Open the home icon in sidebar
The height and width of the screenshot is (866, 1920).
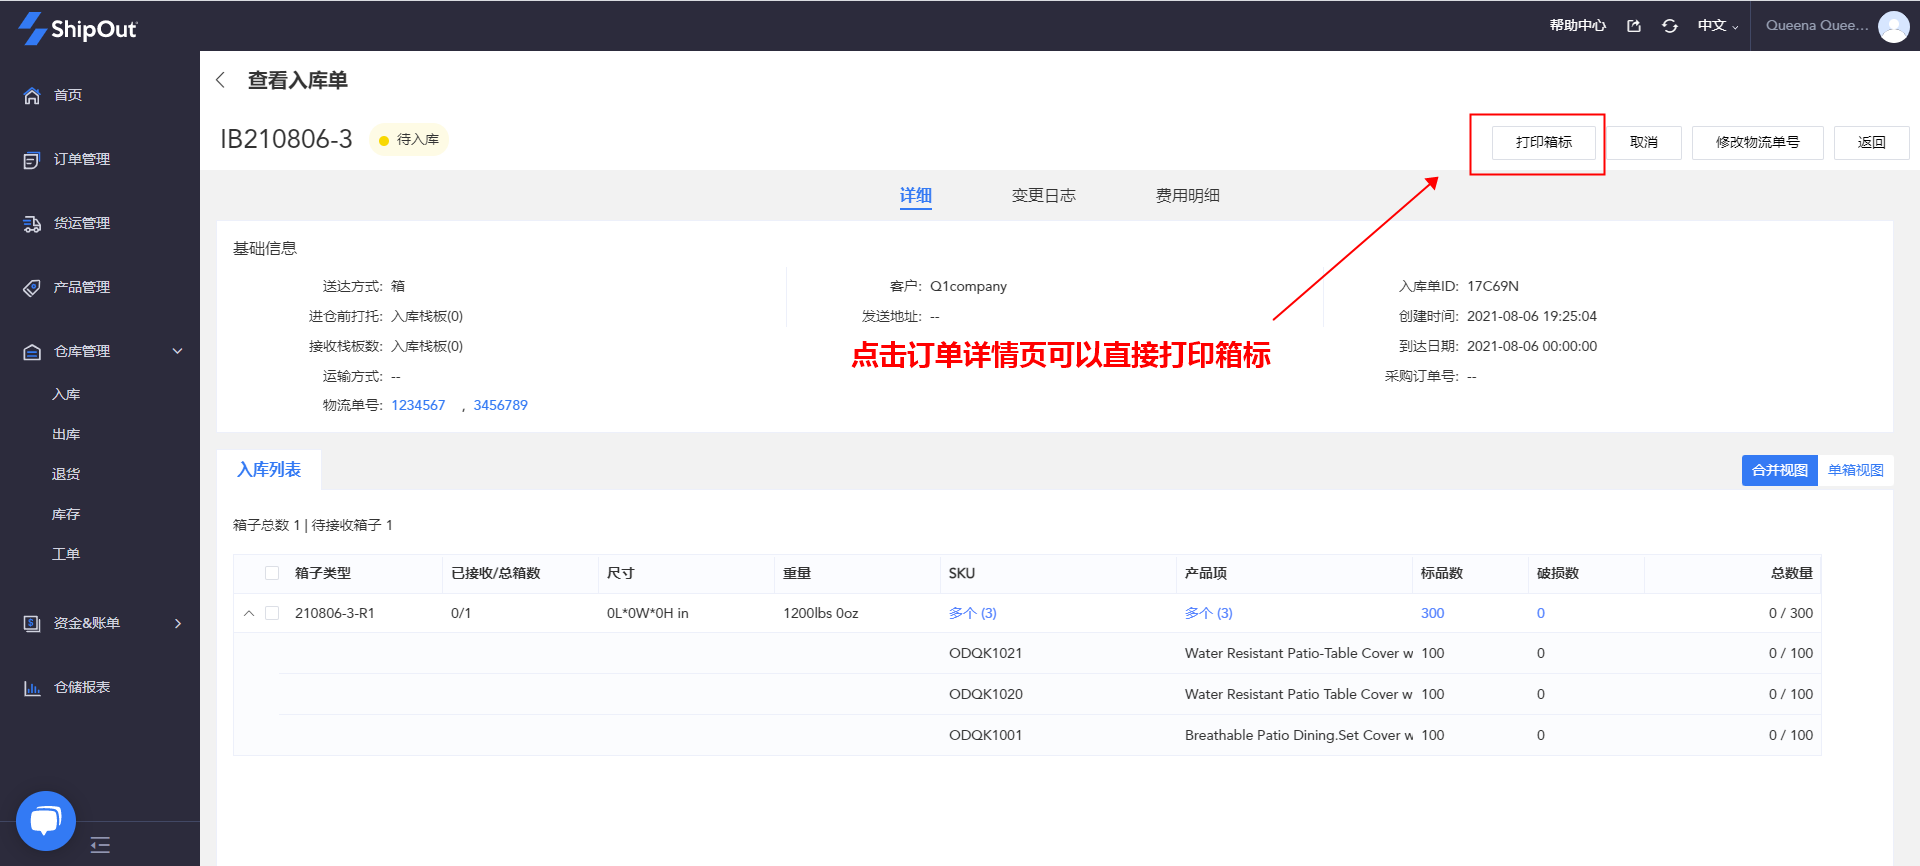pos(32,96)
